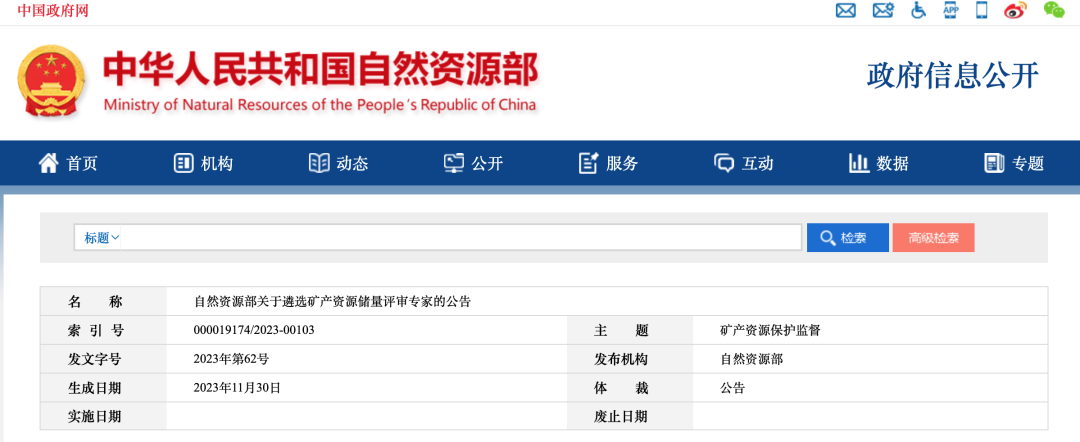The image size is (1080, 442).
Task: Click the document-edit icon beside 服务
Action: coord(589,163)
